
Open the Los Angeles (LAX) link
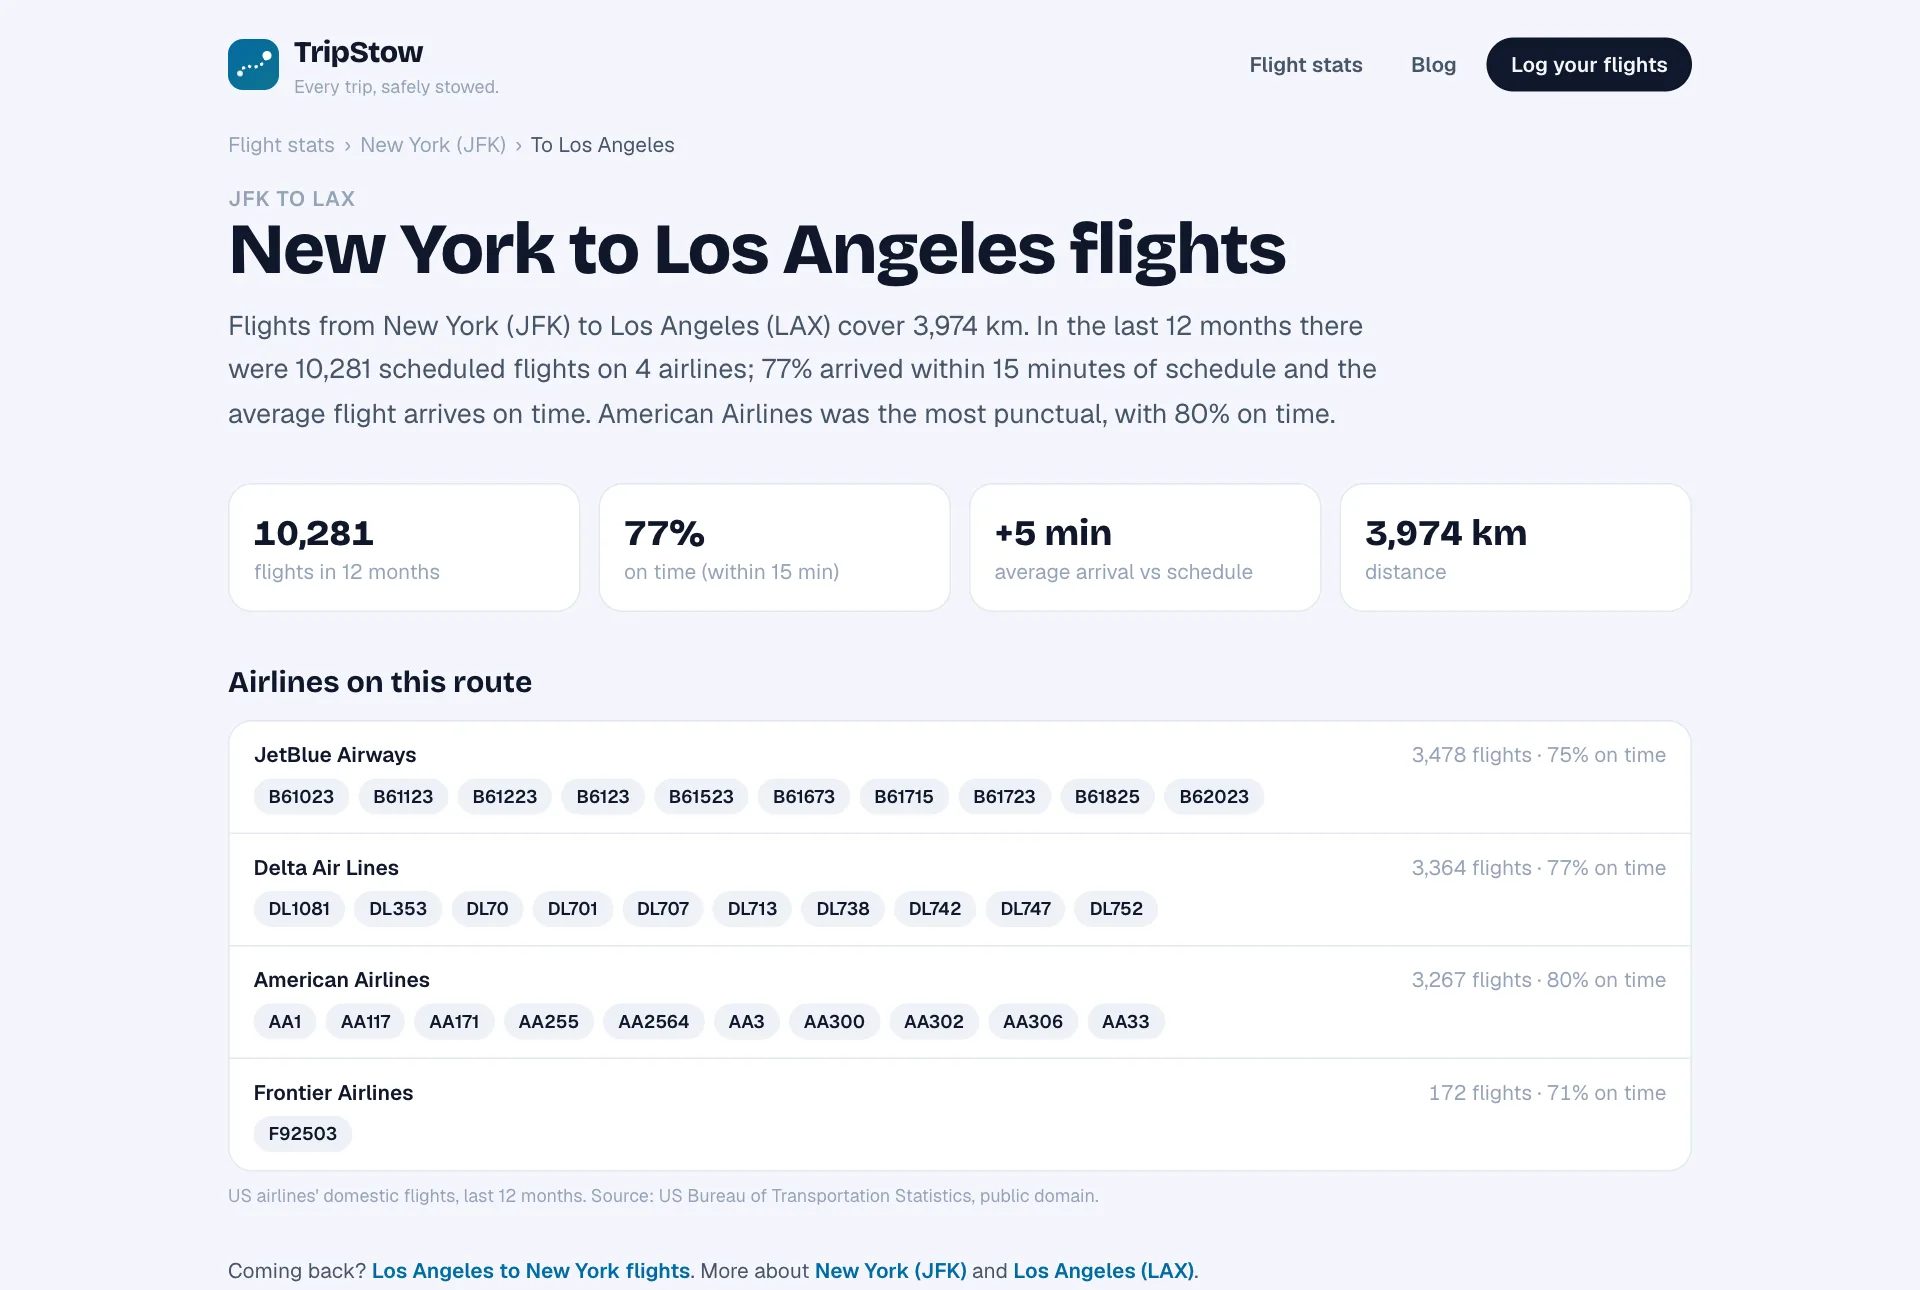[1104, 1271]
